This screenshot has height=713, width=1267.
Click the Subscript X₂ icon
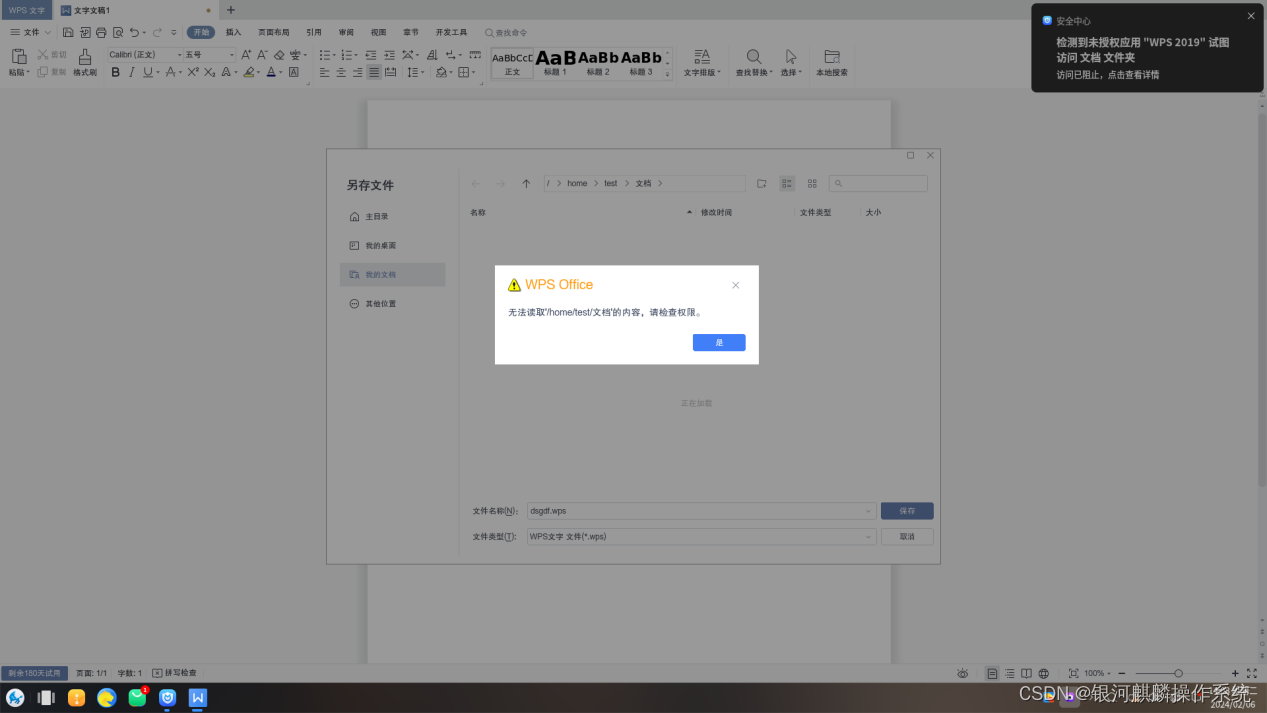[x=209, y=72]
